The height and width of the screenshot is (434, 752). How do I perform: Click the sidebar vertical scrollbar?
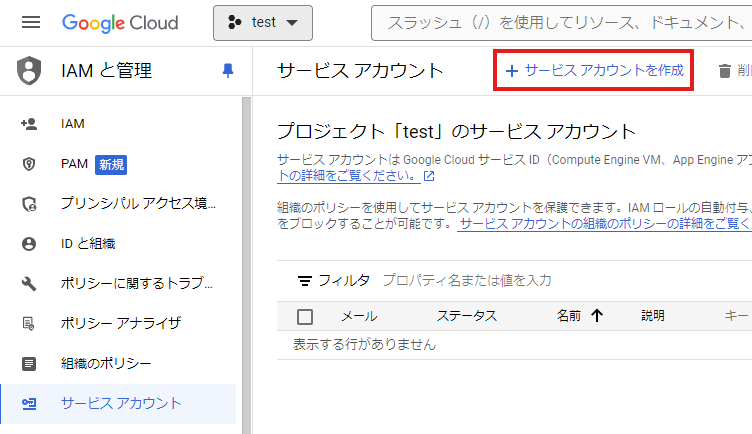[247, 265]
